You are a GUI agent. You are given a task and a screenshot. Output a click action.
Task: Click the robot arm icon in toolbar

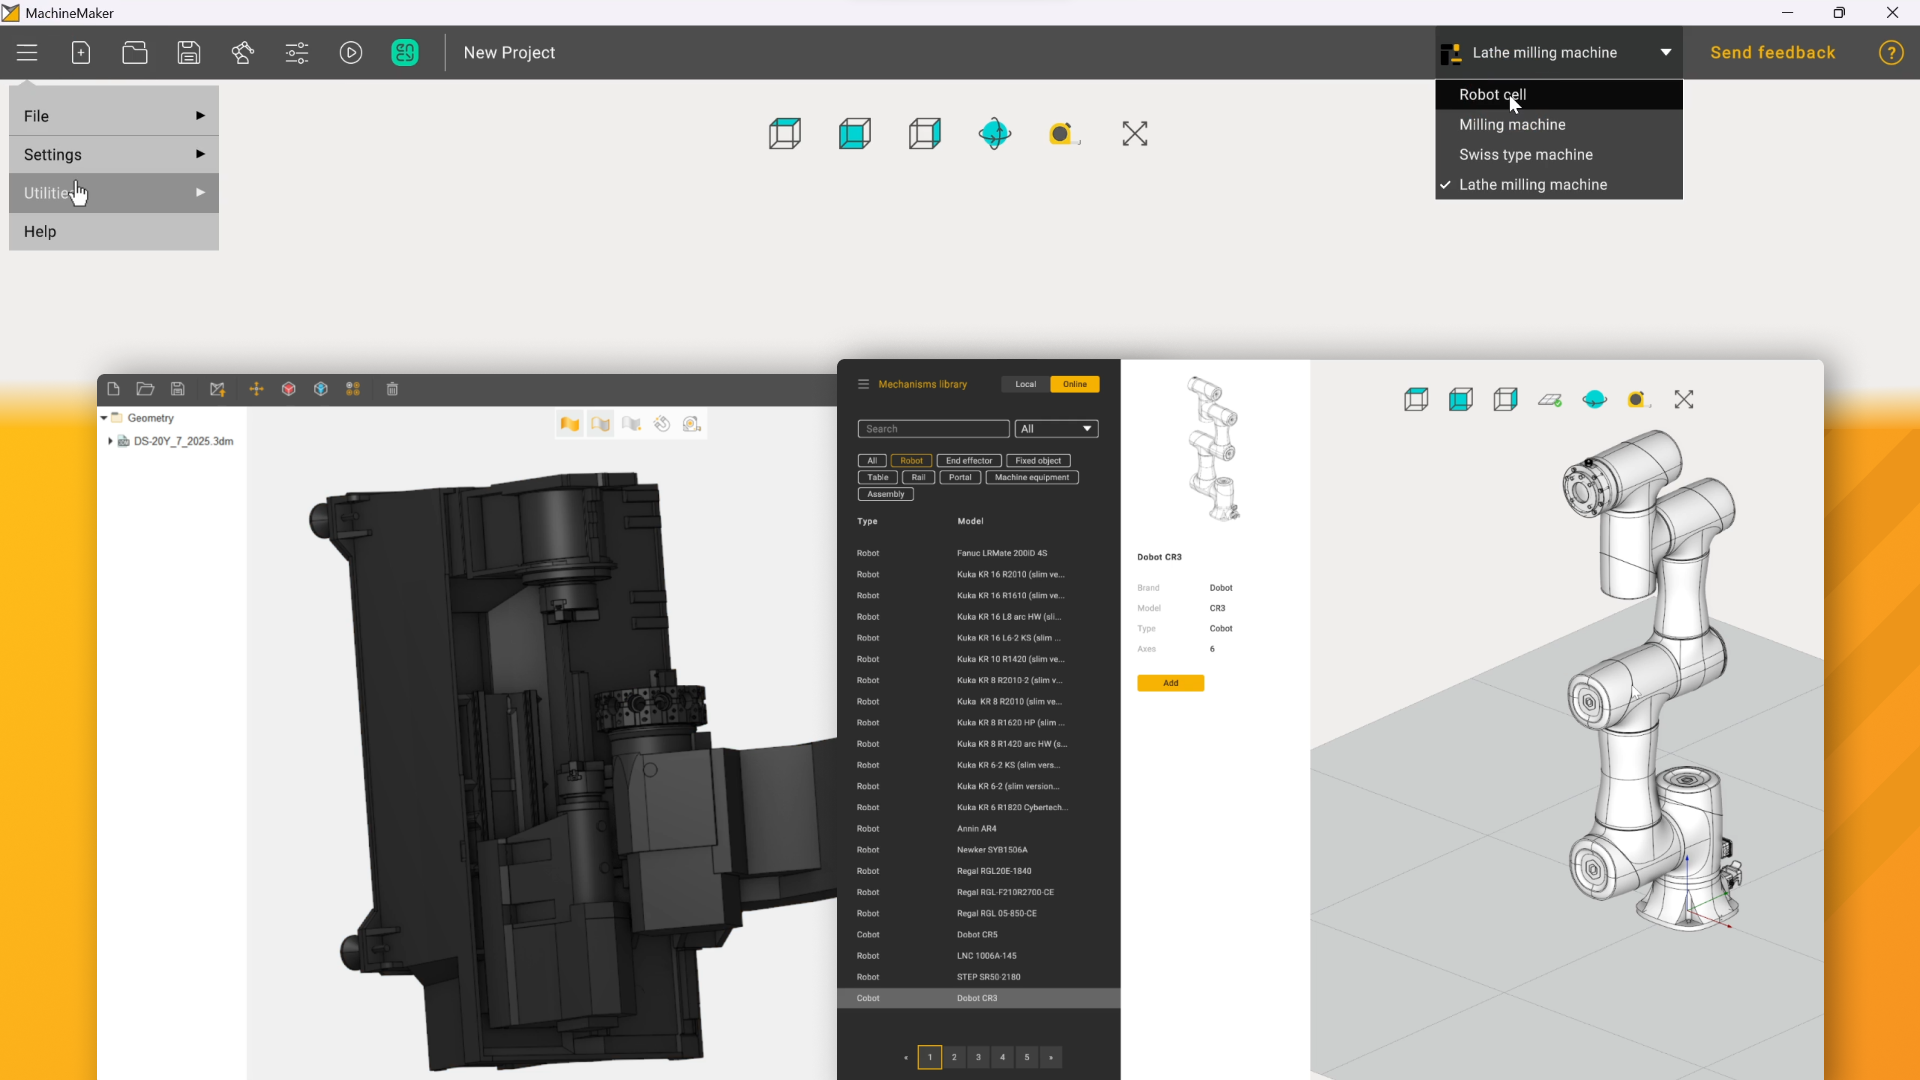243,53
